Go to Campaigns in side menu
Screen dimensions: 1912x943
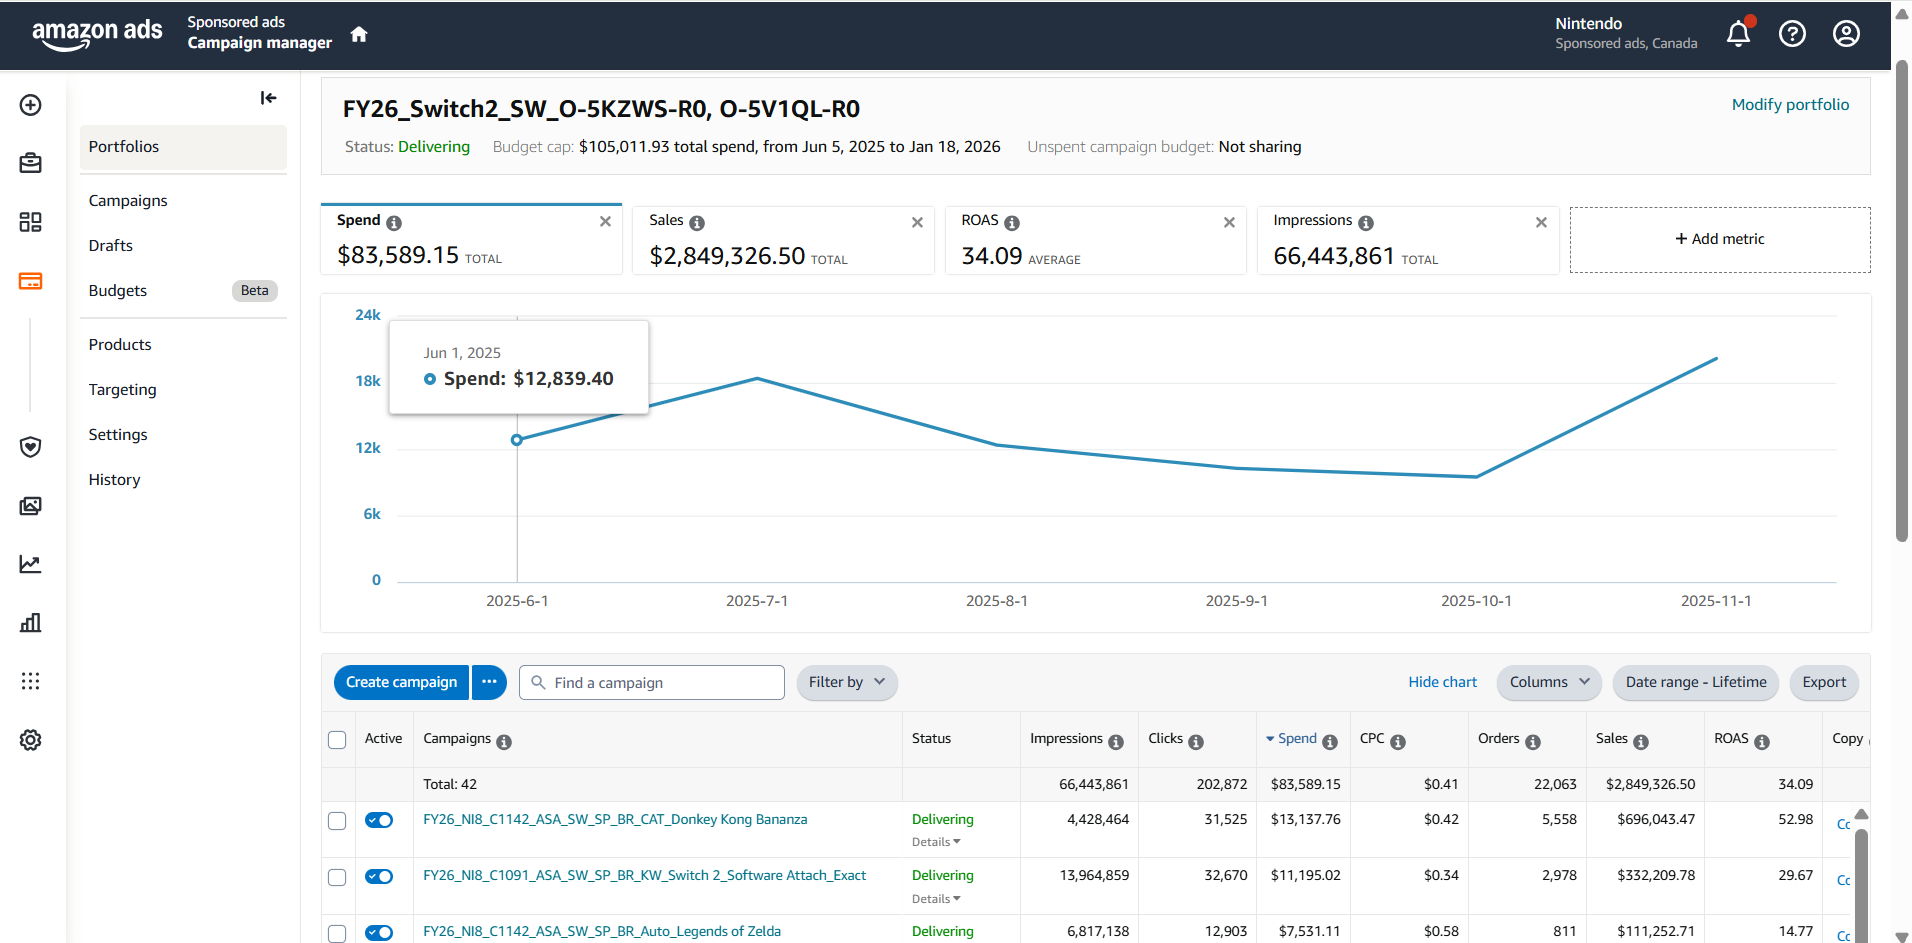point(128,200)
